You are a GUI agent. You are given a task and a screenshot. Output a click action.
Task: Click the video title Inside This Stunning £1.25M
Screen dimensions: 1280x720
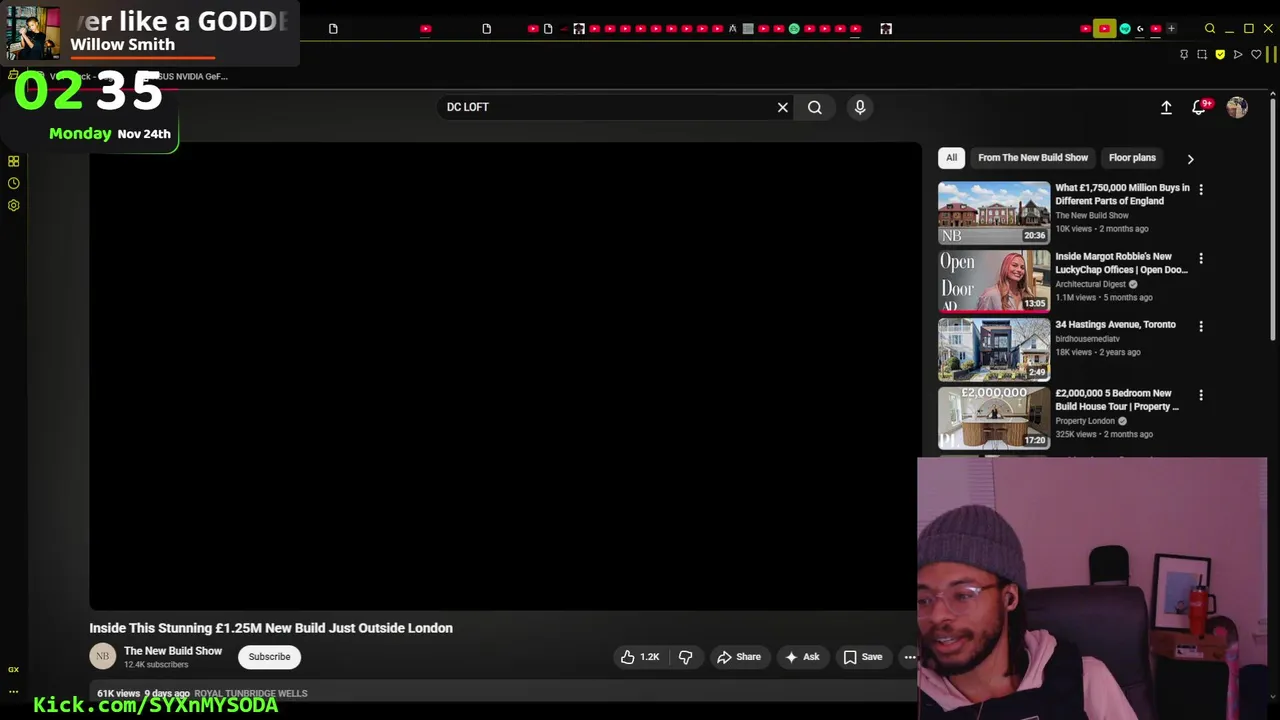pyautogui.click(x=271, y=628)
